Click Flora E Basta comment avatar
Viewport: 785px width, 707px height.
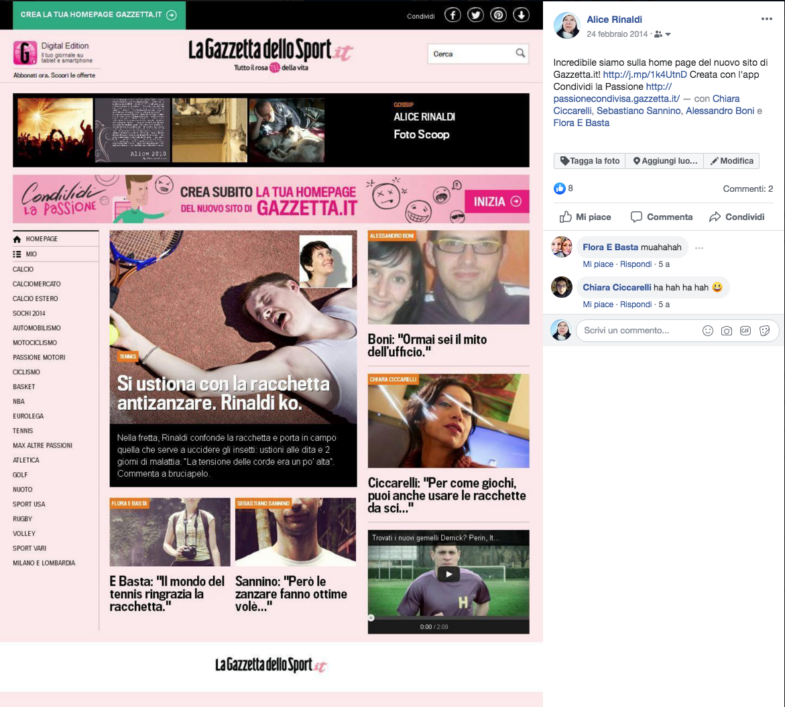coord(562,247)
